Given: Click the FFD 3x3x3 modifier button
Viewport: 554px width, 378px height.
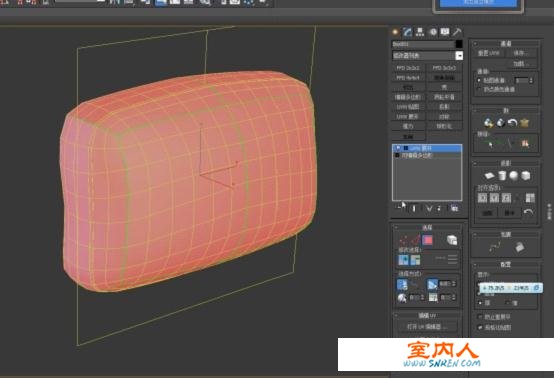Looking at the screenshot, I should click(444, 68).
